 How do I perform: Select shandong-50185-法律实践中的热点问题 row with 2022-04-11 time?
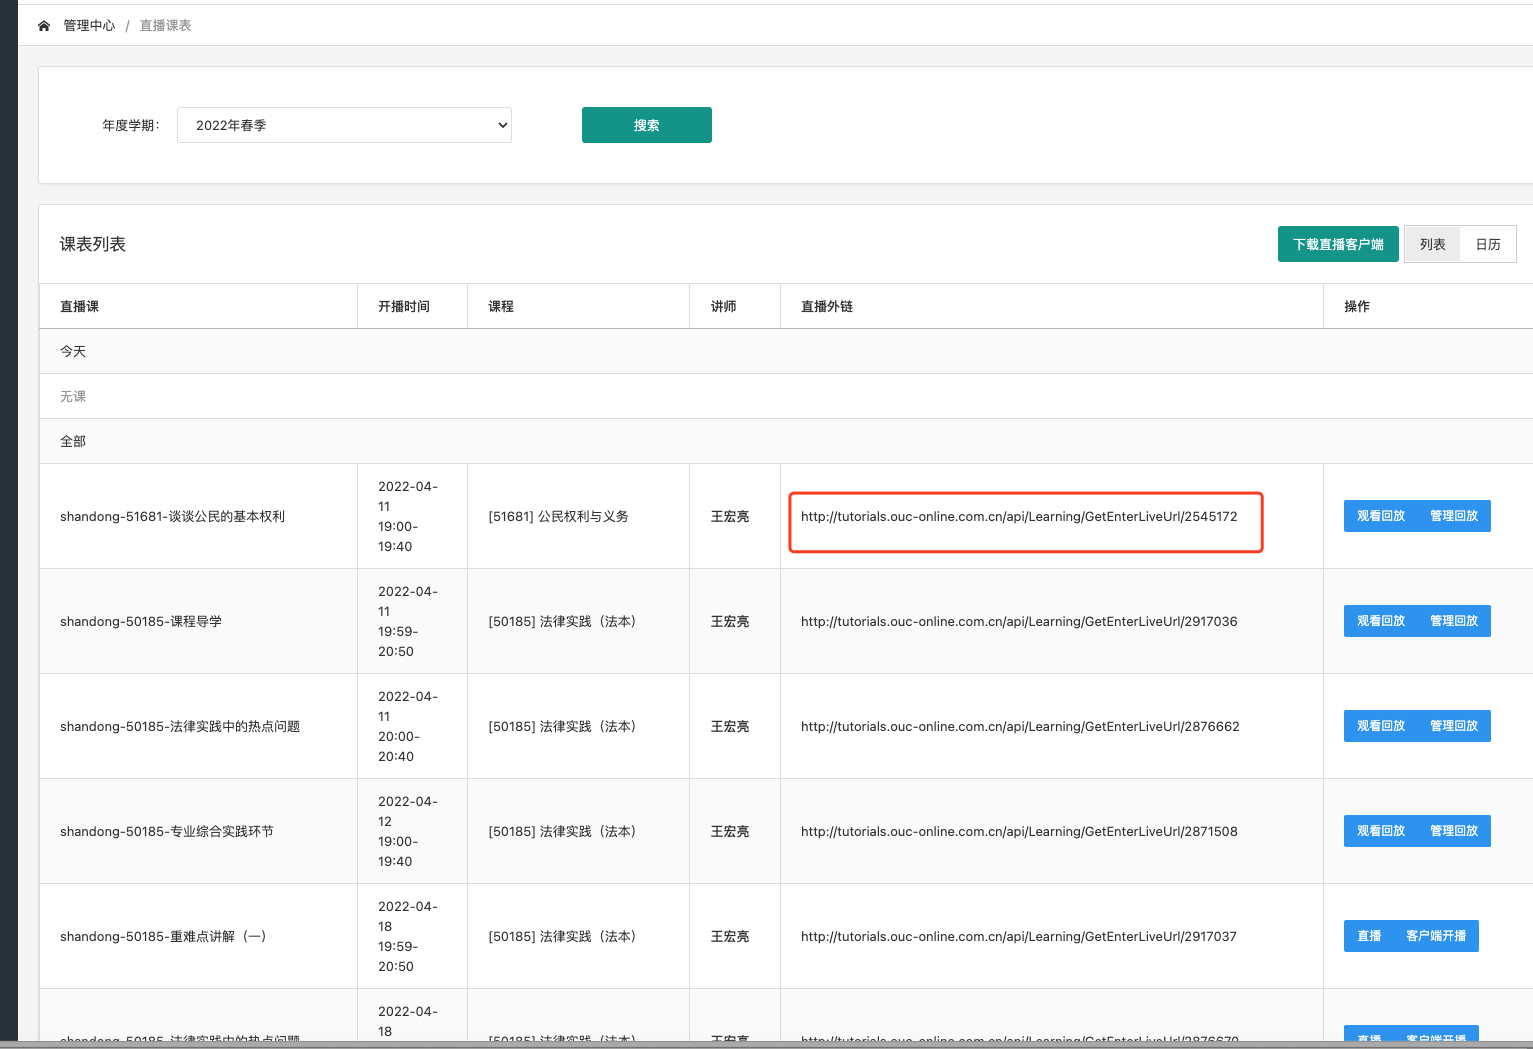click(x=180, y=726)
